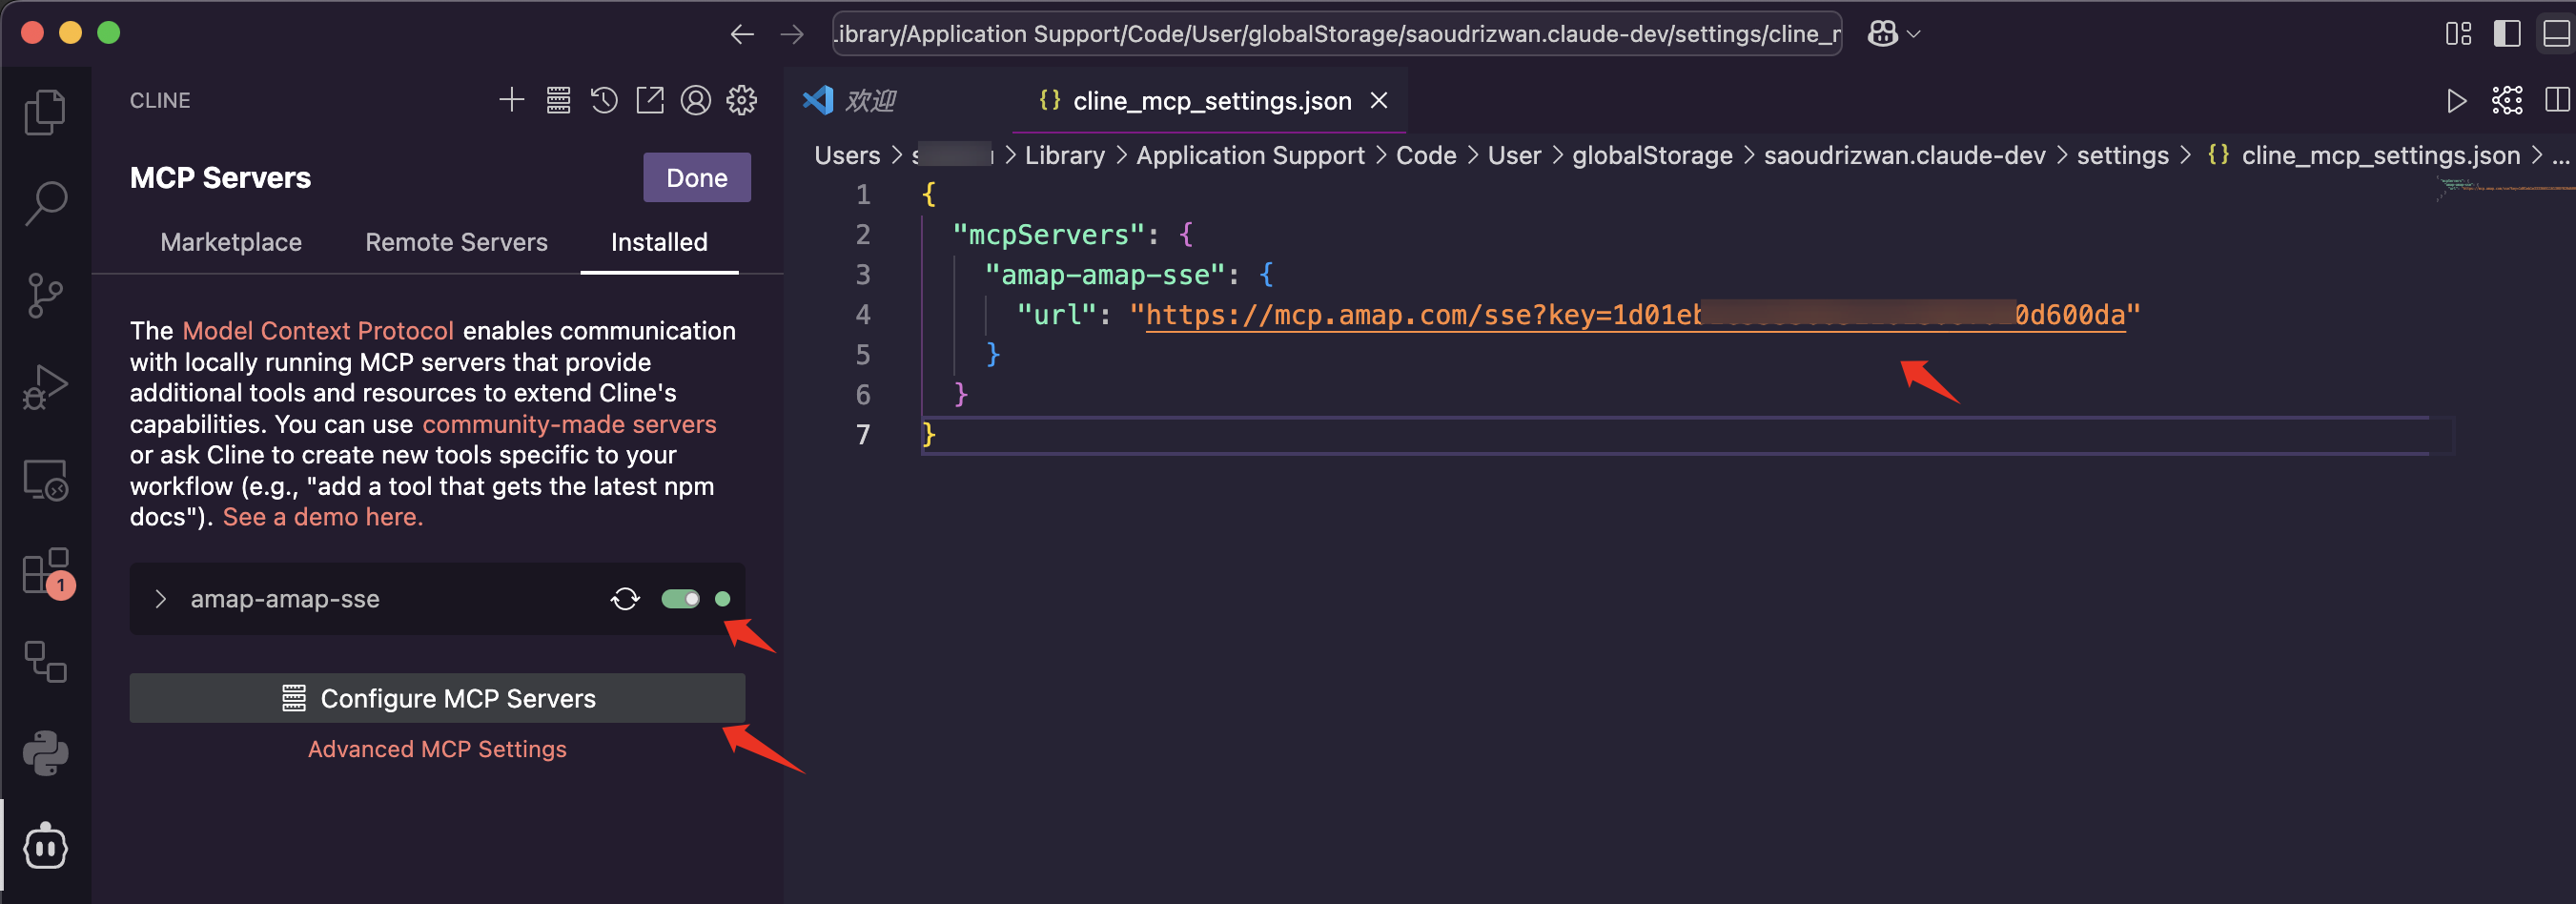Viewport: 2576px width, 904px height.
Task: Open Cline task history
Action: 604,100
